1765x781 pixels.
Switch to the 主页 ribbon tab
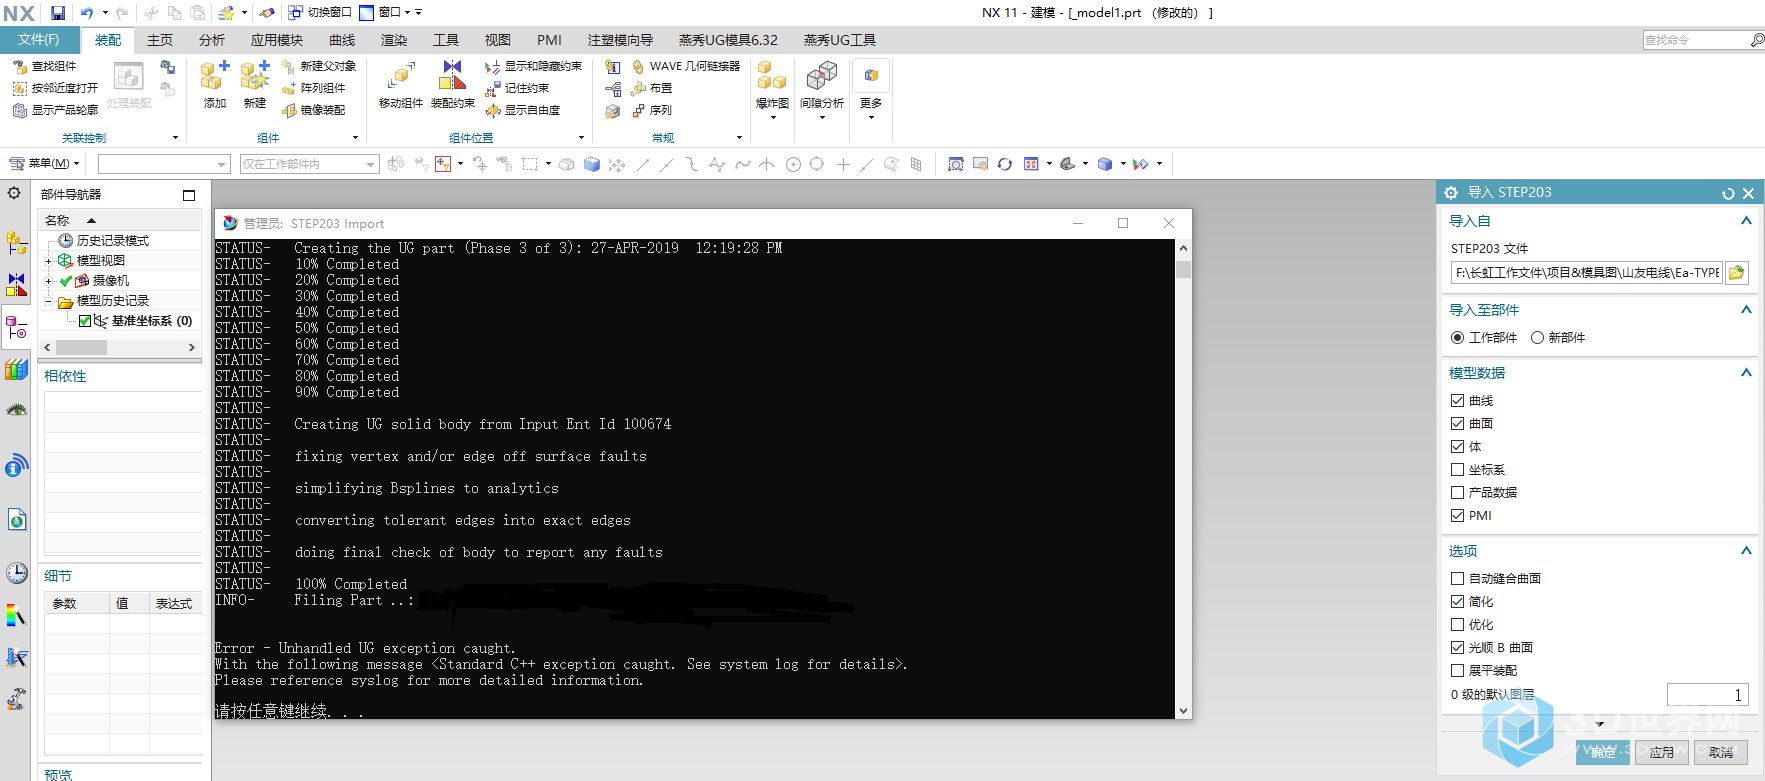(160, 40)
